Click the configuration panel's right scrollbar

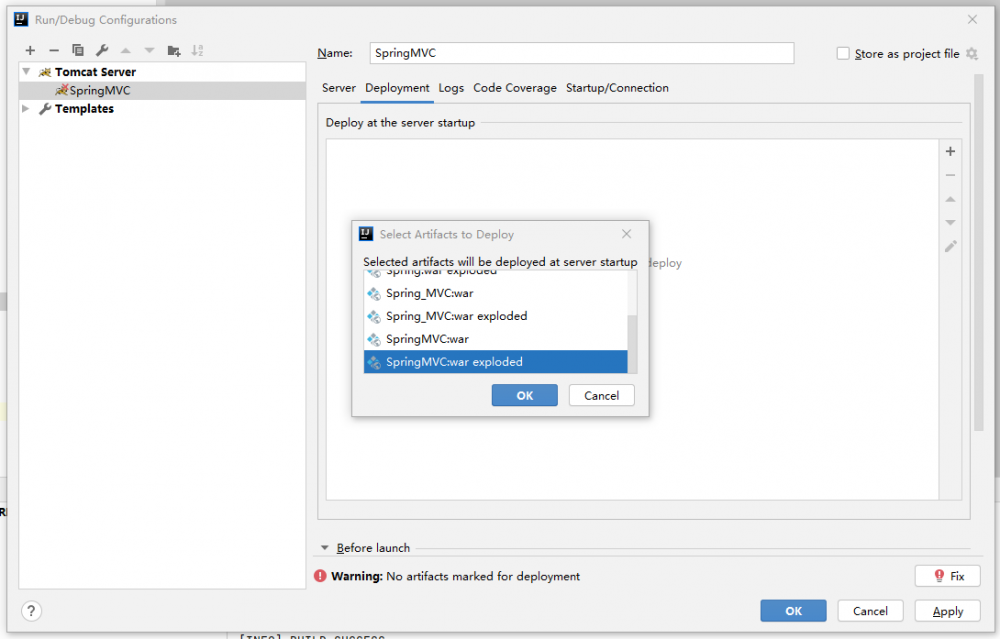(x=979, y=253)
